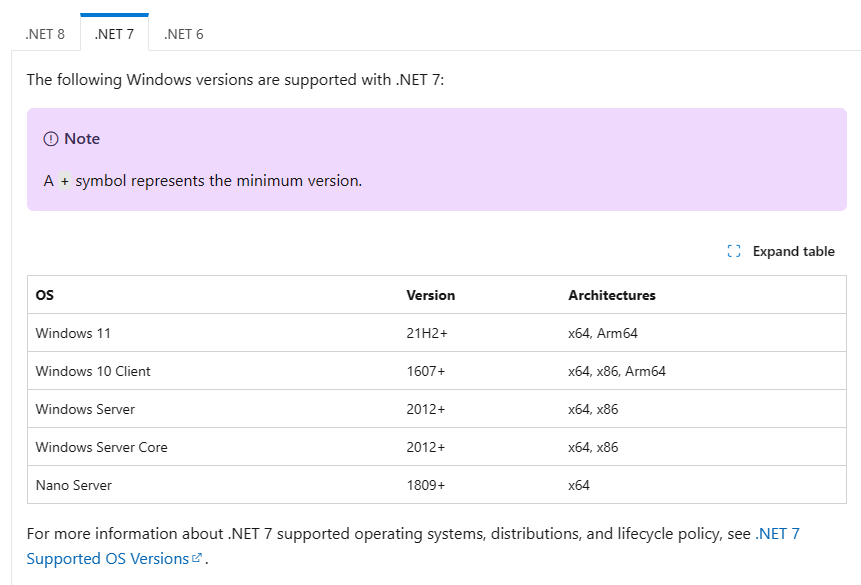Click the 1809+ version for Nano Server
Image resolution: width=861 pixels, height=585 pixels.
(x=427, y=485)
